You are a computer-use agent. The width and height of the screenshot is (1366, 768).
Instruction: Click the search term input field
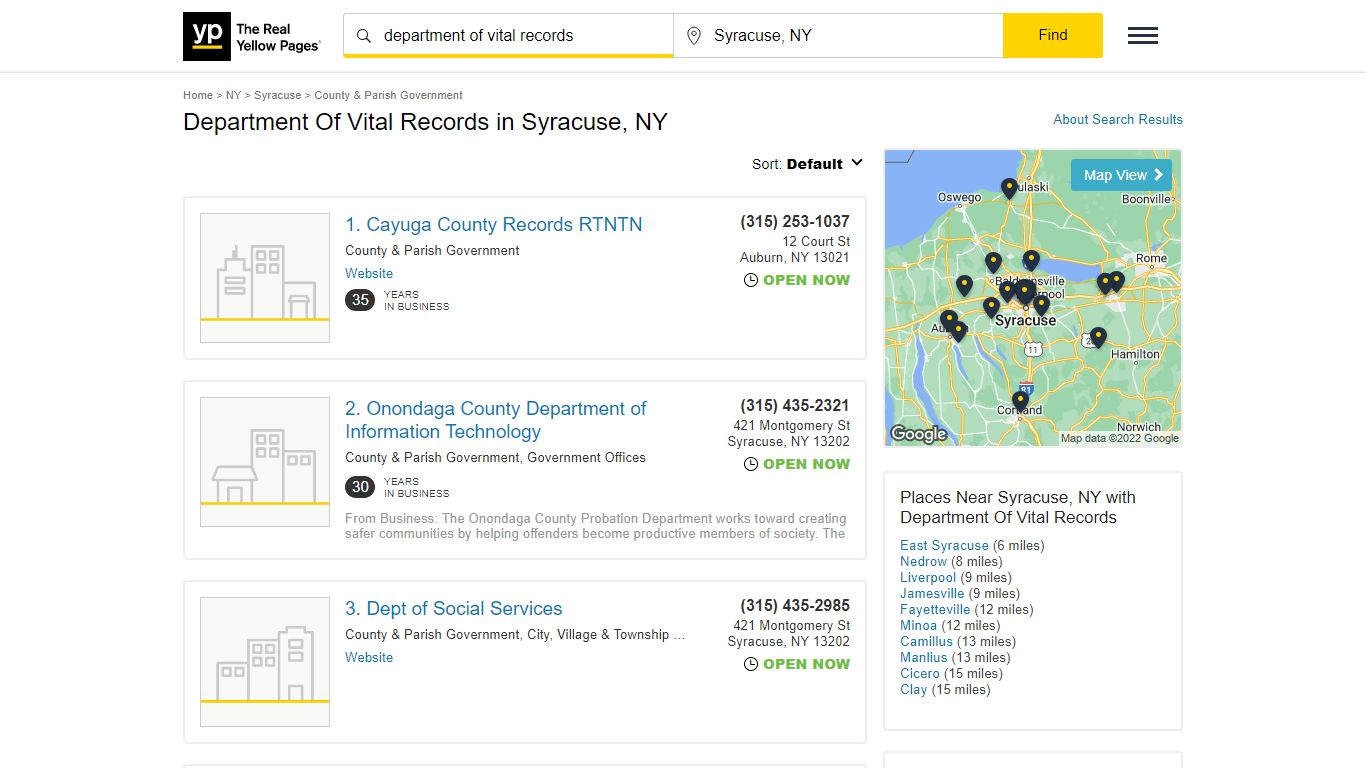pos(508,36)
